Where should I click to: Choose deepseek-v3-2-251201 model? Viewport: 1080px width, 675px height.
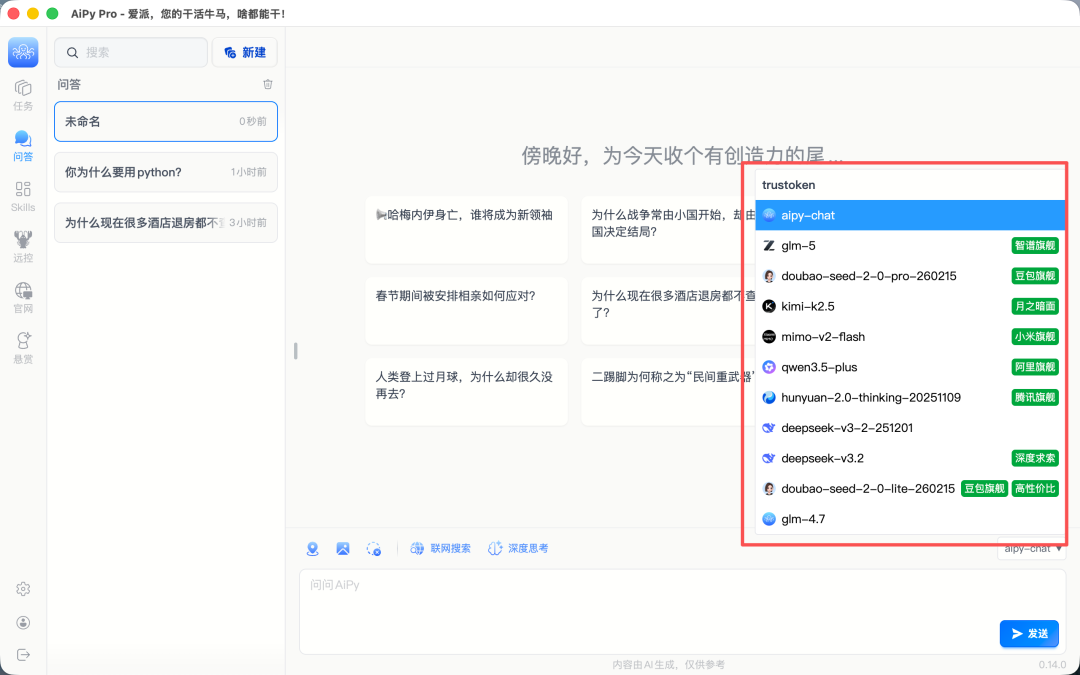pos(910,427)
